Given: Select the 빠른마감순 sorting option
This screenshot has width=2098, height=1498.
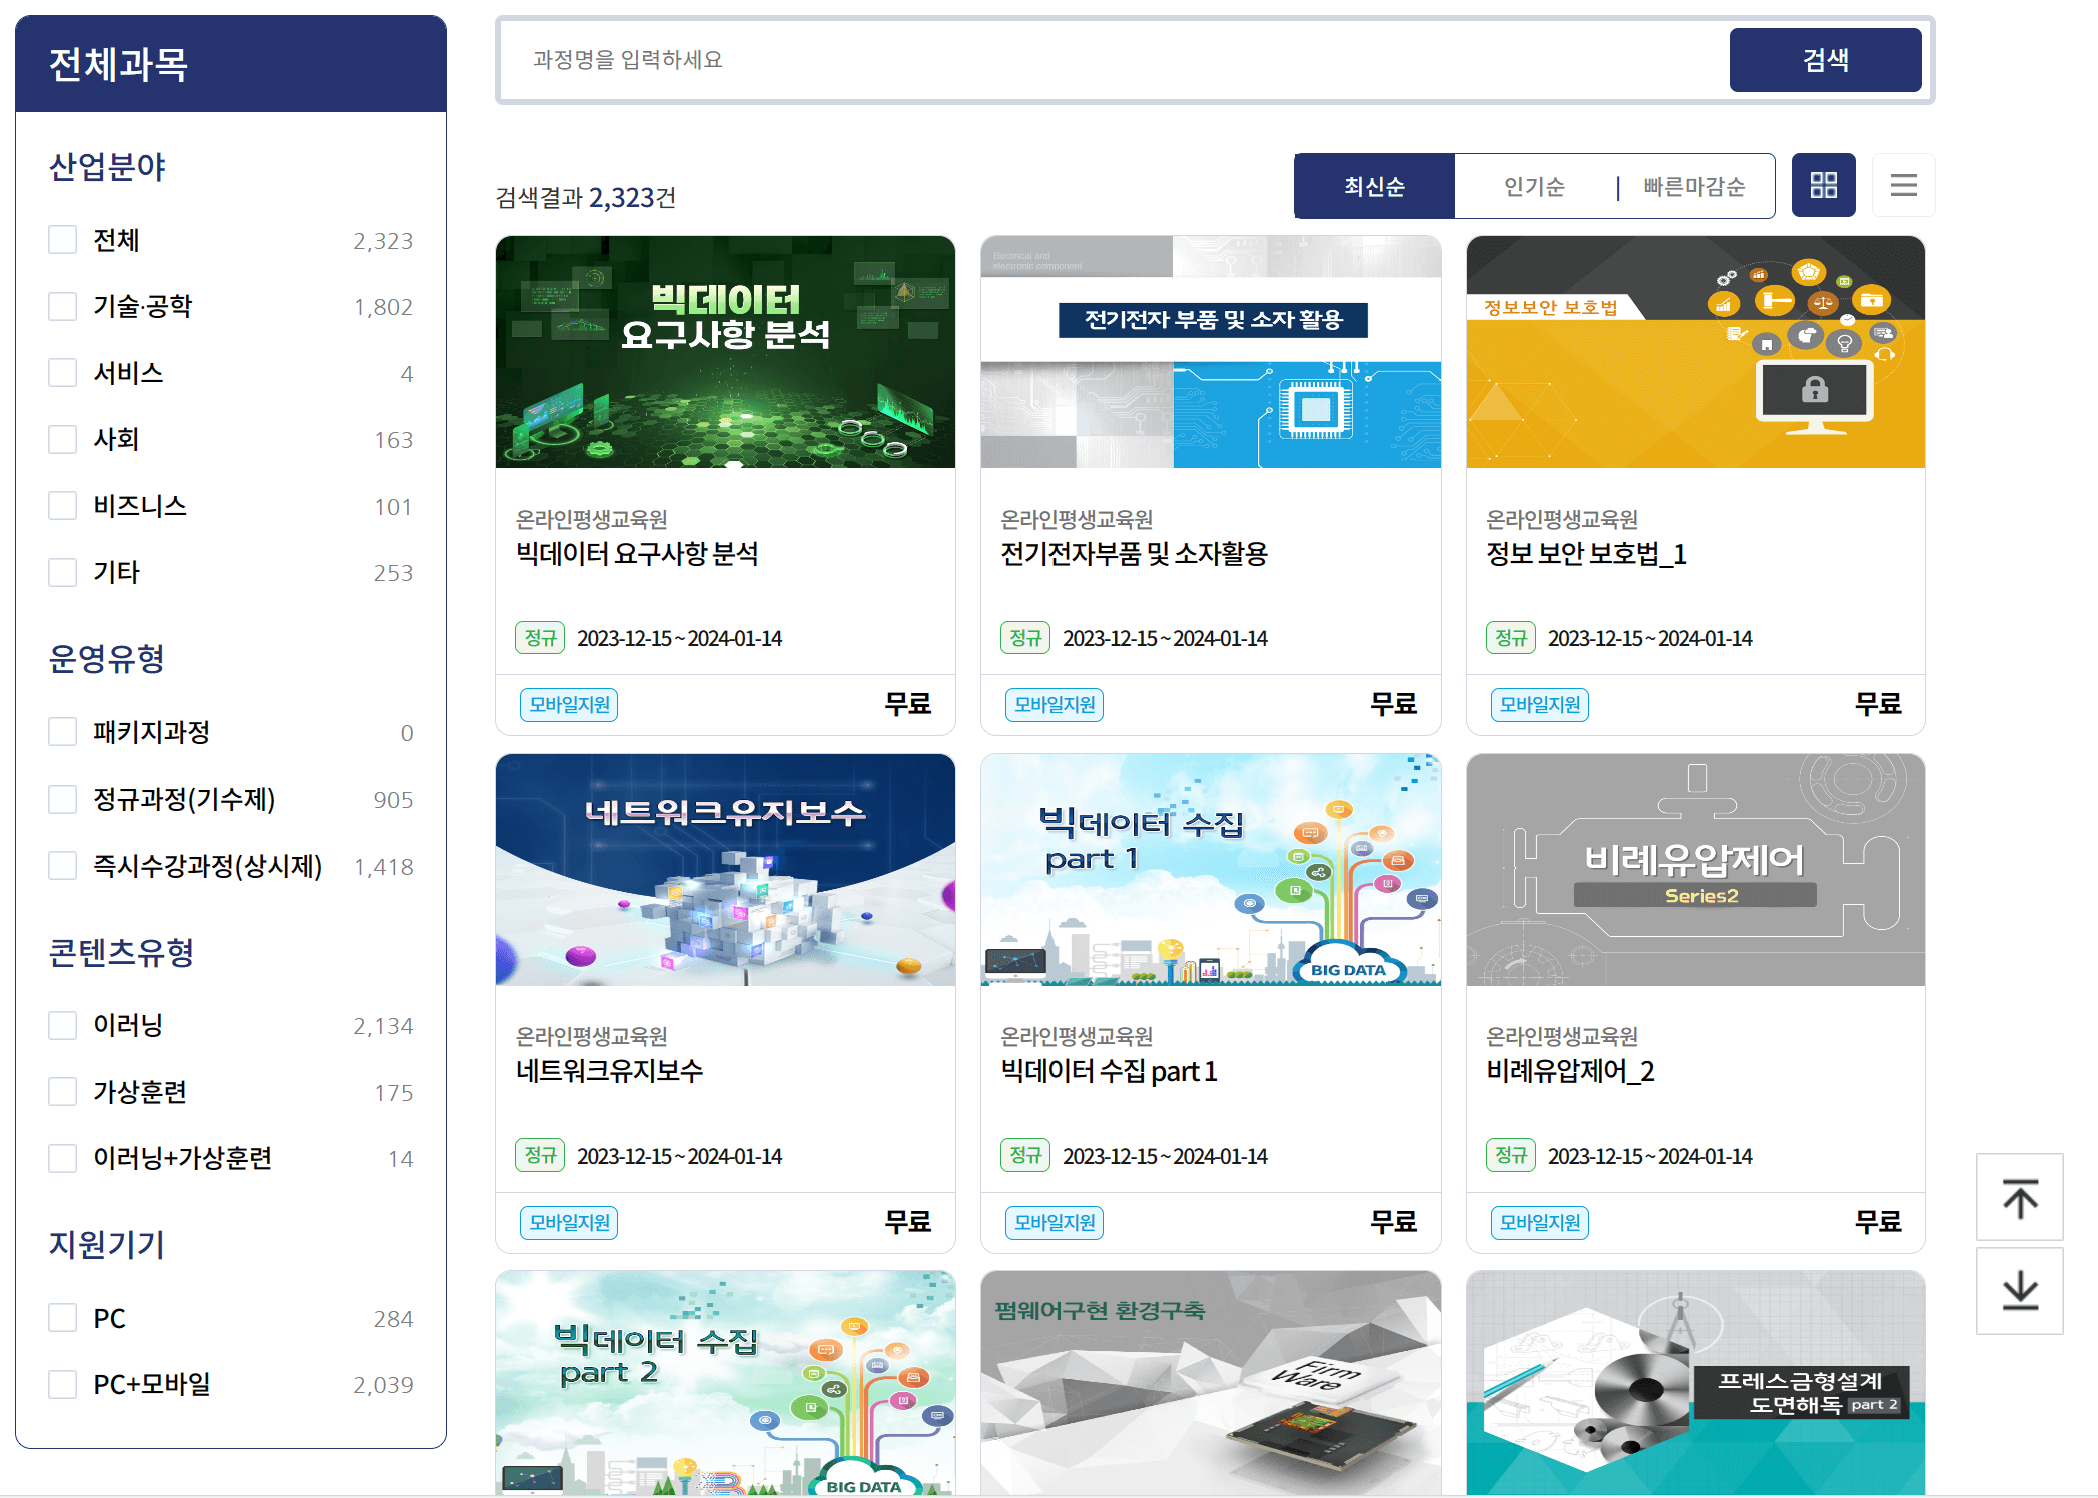Looking at the screenshot, I should click(1692, 185).
